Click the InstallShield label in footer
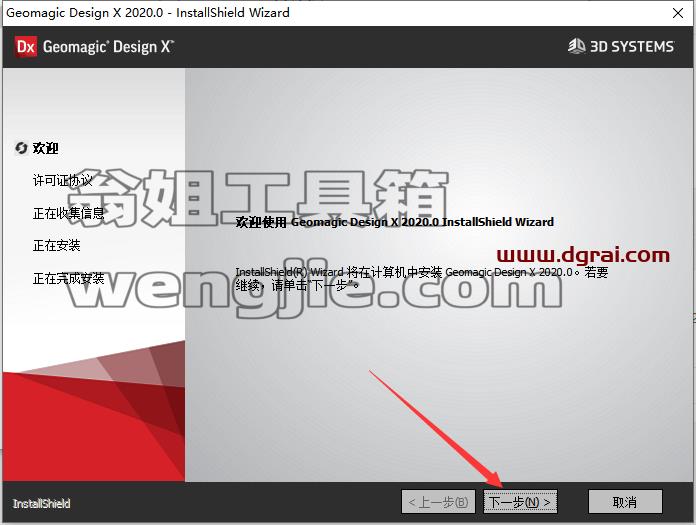This screenshot has width=696, height=525. (x=41, y=504)
